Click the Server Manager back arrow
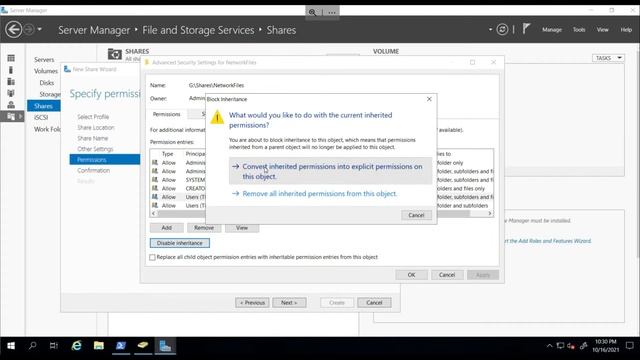 (x=13, y=29)
